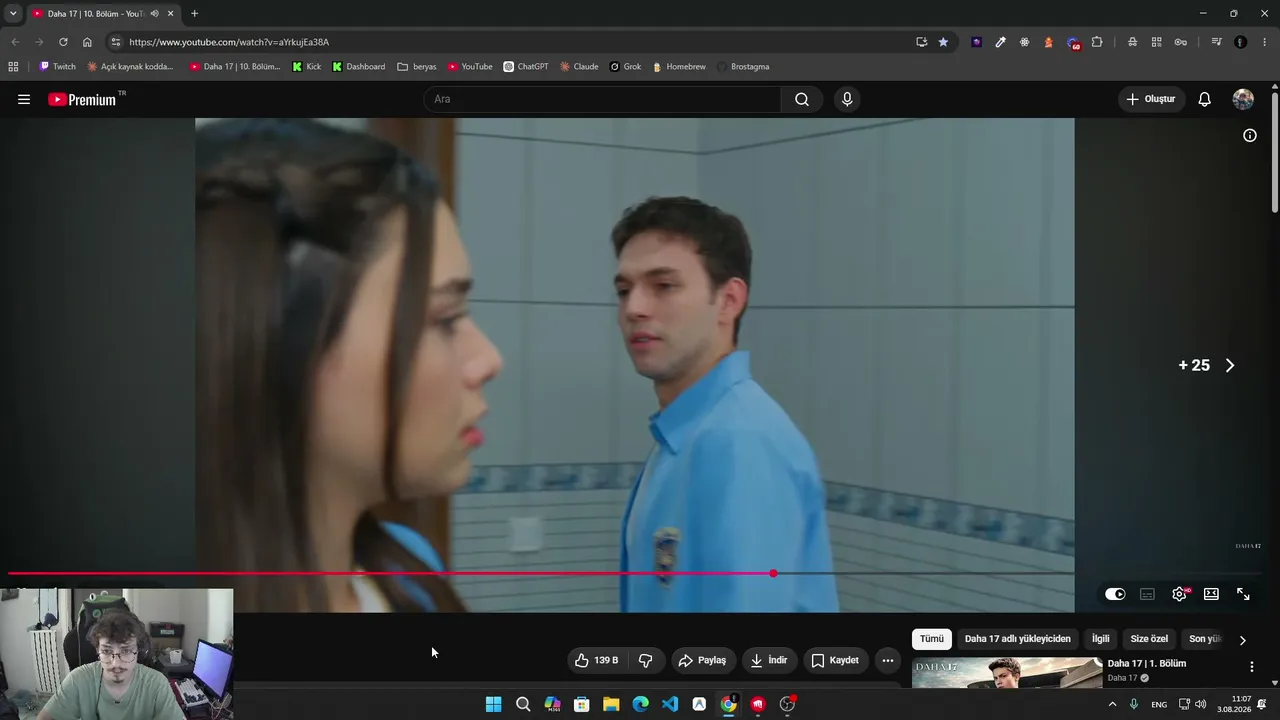This screenshot has width=1280, height=720.
Task: Install the page as an app icon
Action: (921, 42)
